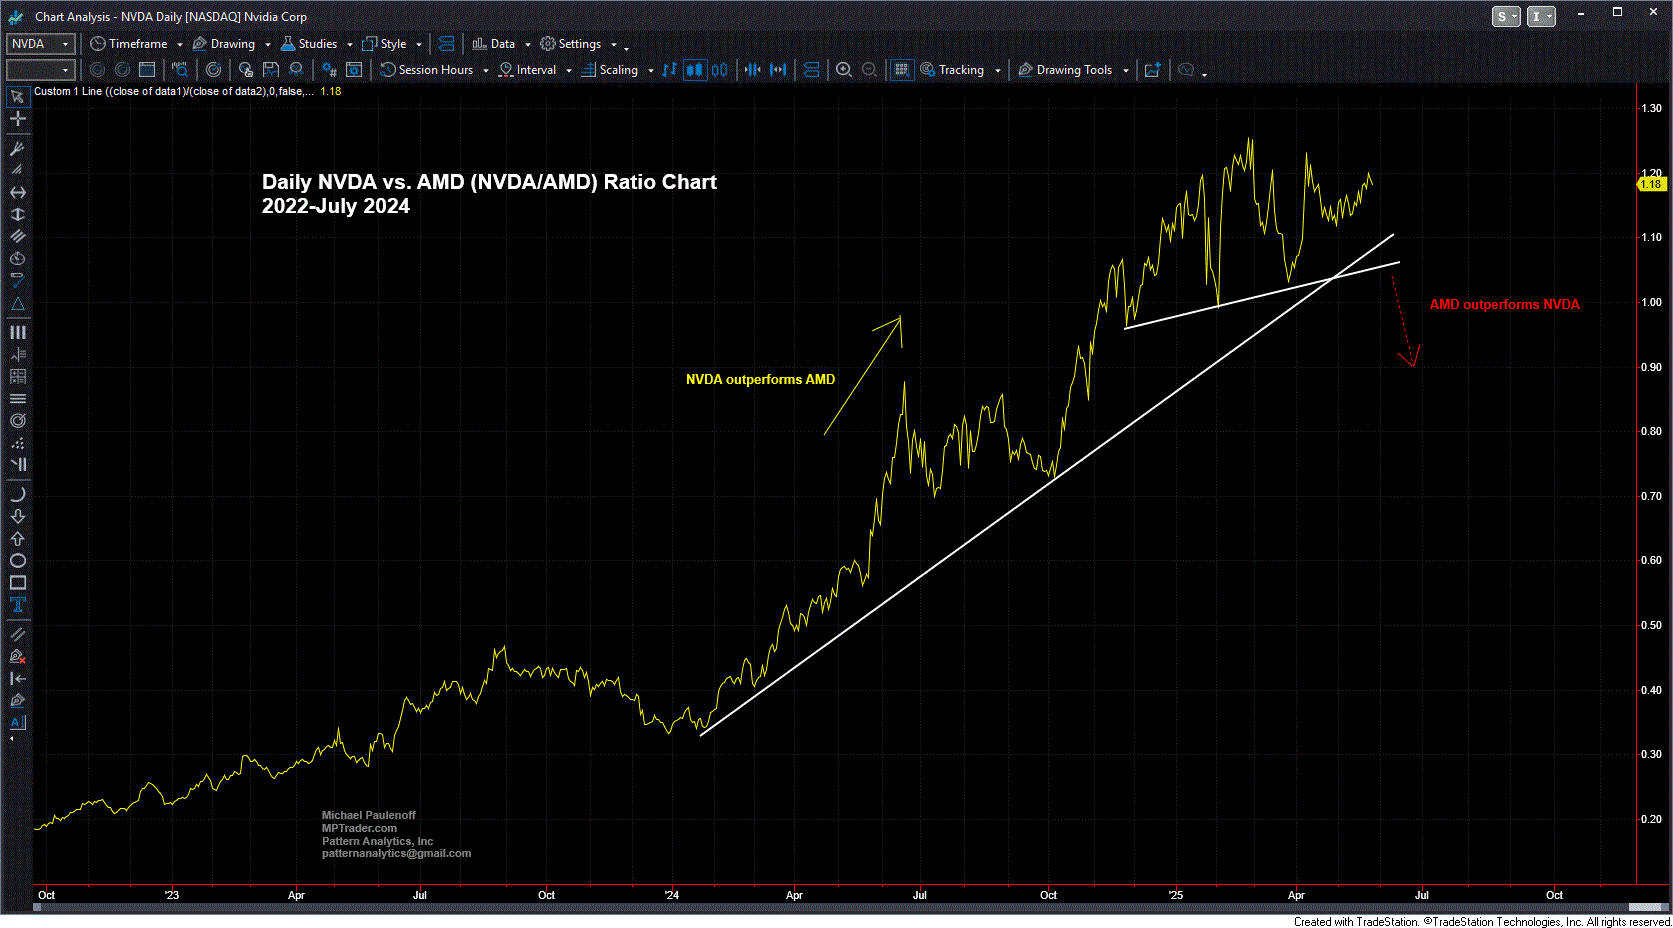The width and height of the screenshot is (1673, 928).
Task: Open the Drawing menu
Action: click(x=224, y=44)
